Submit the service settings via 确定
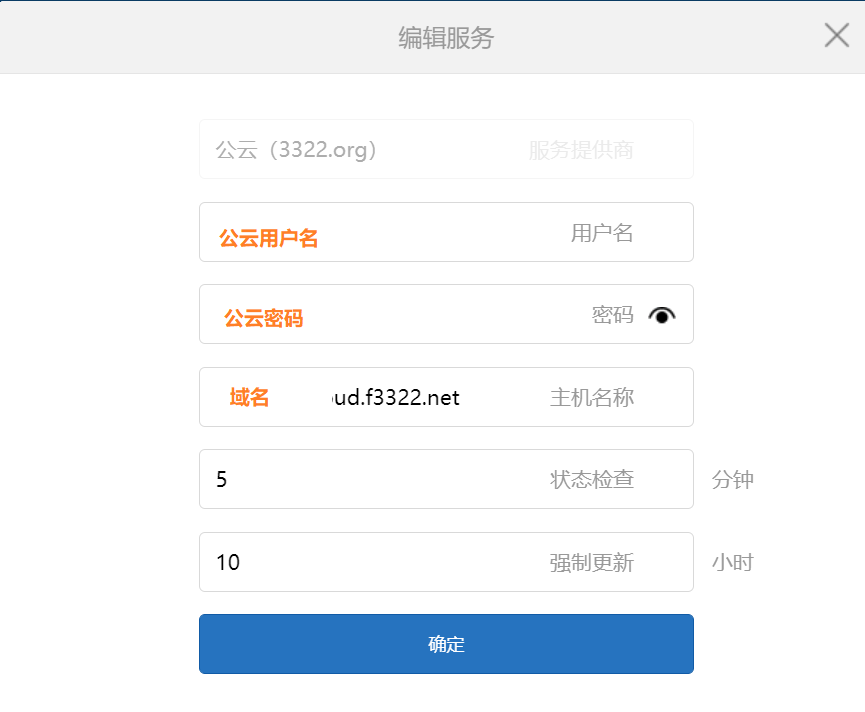 (x=446, y=644)
